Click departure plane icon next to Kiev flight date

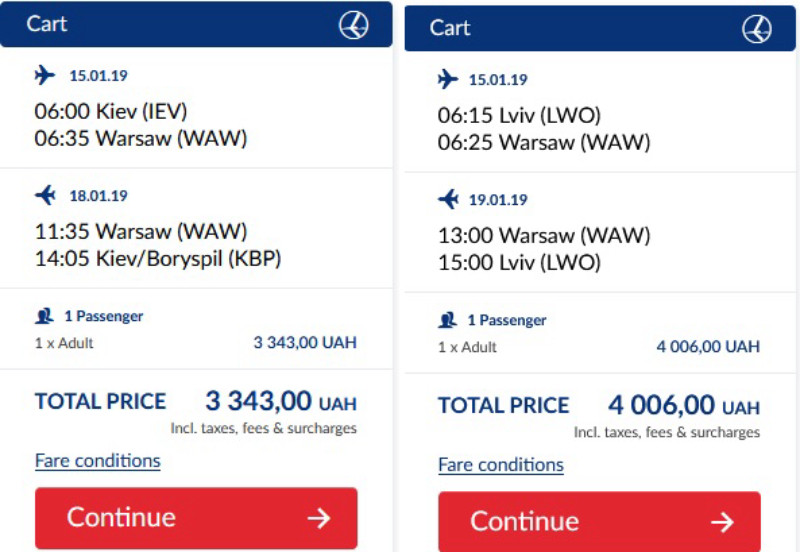point(45,75)
